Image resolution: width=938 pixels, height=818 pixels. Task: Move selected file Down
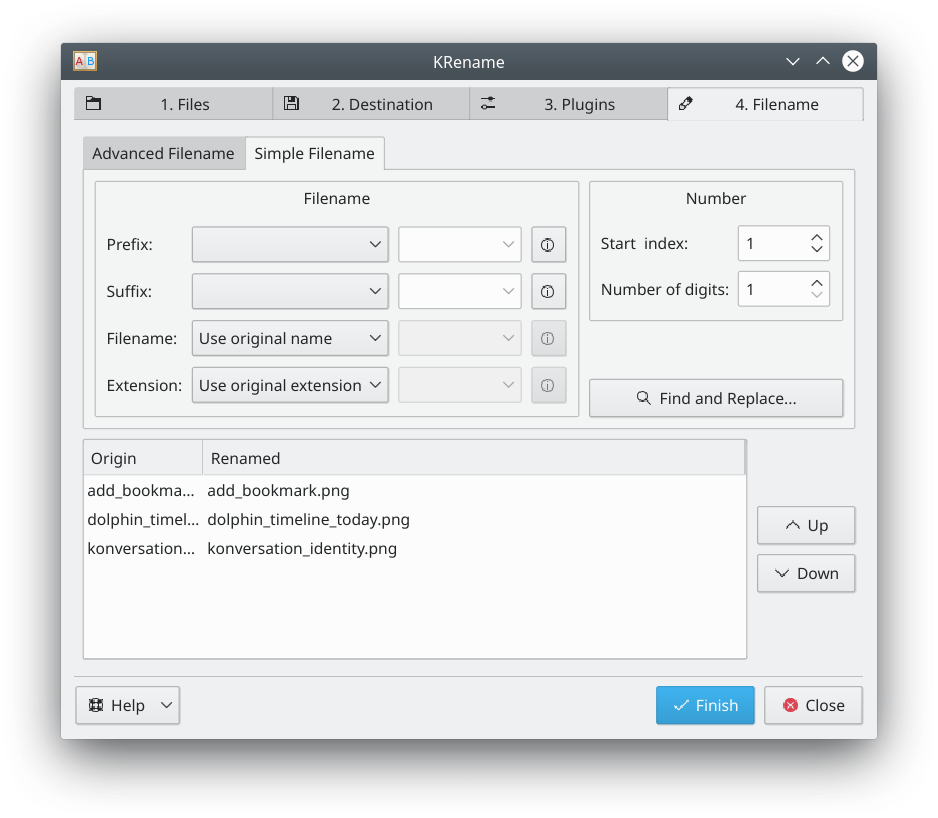(806, 573)
